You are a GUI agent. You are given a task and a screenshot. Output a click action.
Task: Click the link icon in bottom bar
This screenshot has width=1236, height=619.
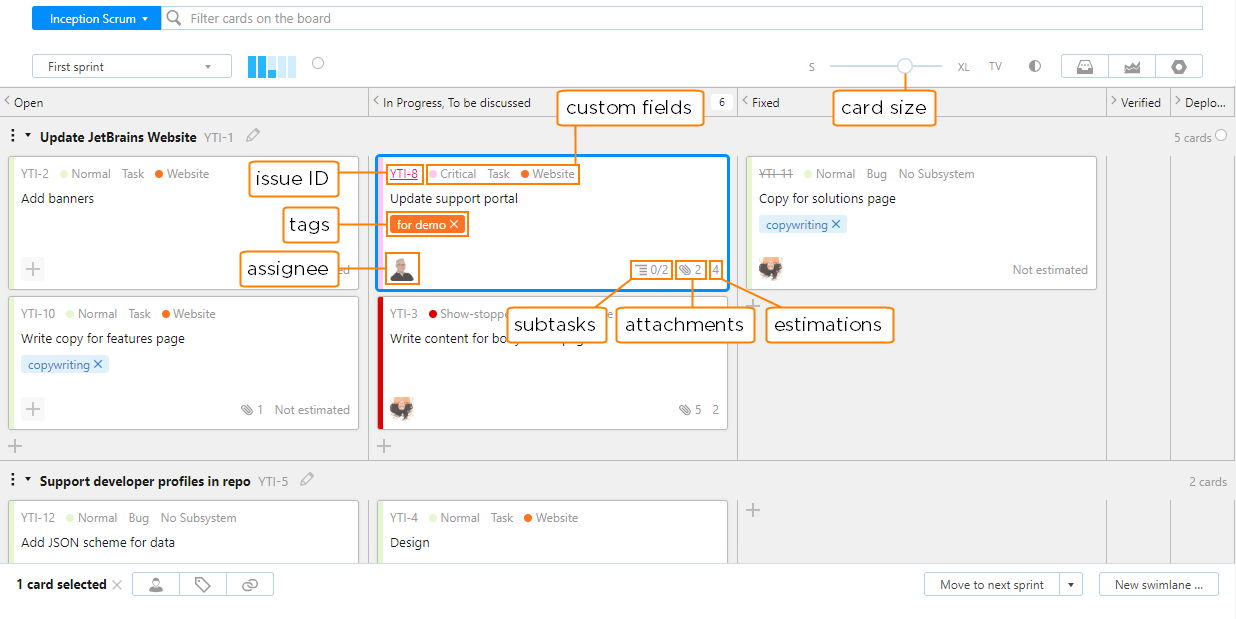250,585
